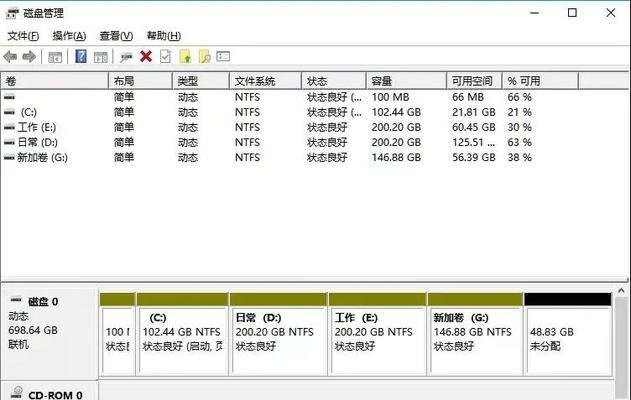Close the Disk Management window
This screenshot has height=400, width=631.
pyautogui.click(x=610, y=13)
